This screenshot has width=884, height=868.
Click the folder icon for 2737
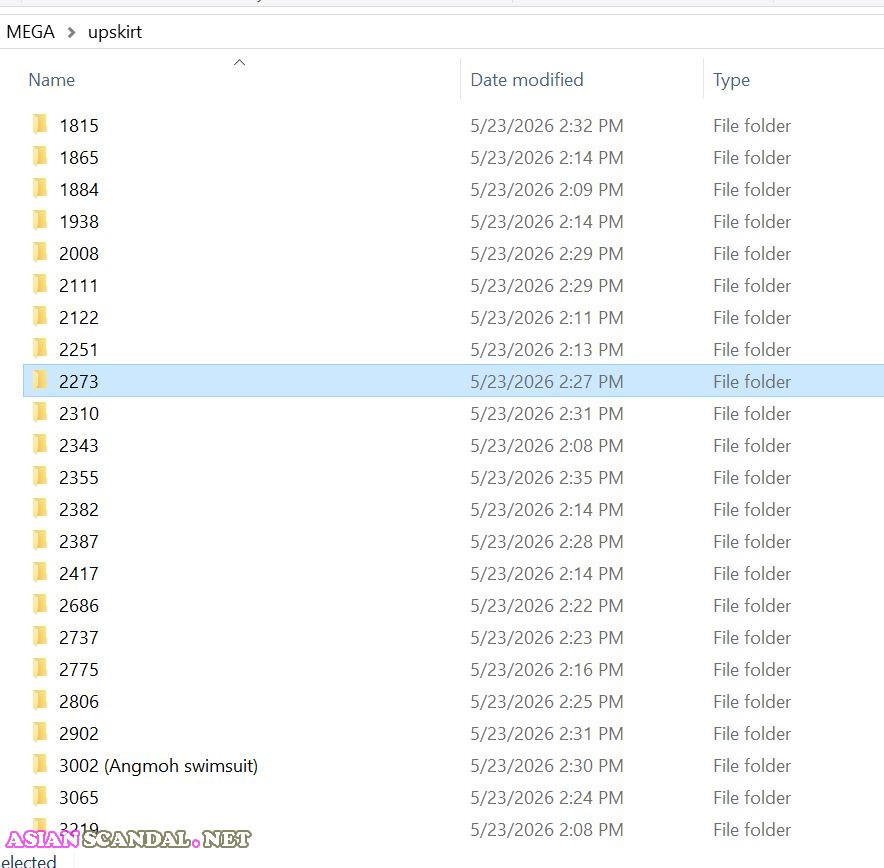(40, 636)
